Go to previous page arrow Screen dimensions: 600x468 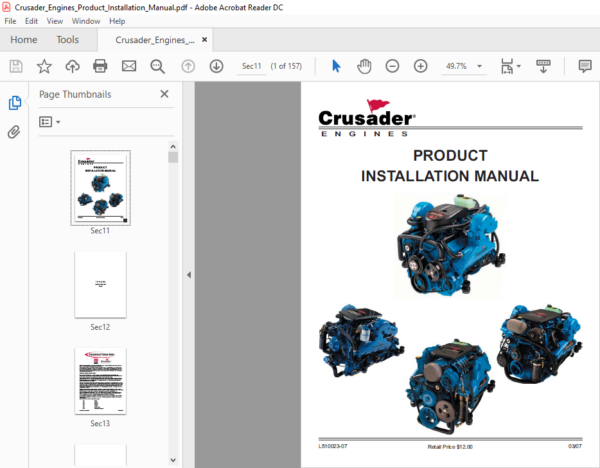tap(188, 66)
